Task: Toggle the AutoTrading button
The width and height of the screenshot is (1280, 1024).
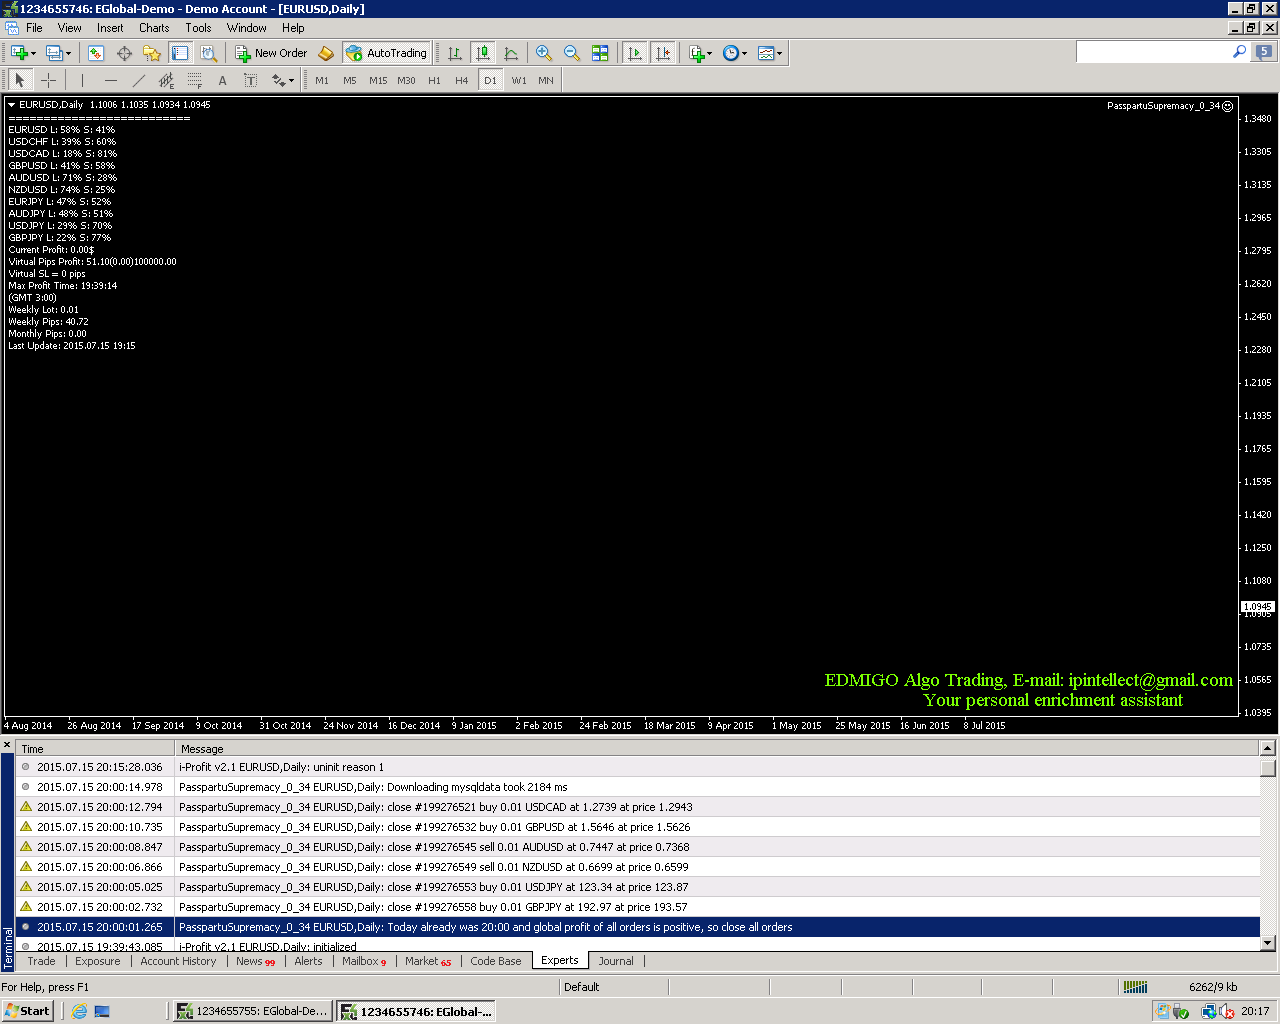Action: (387, 53)
